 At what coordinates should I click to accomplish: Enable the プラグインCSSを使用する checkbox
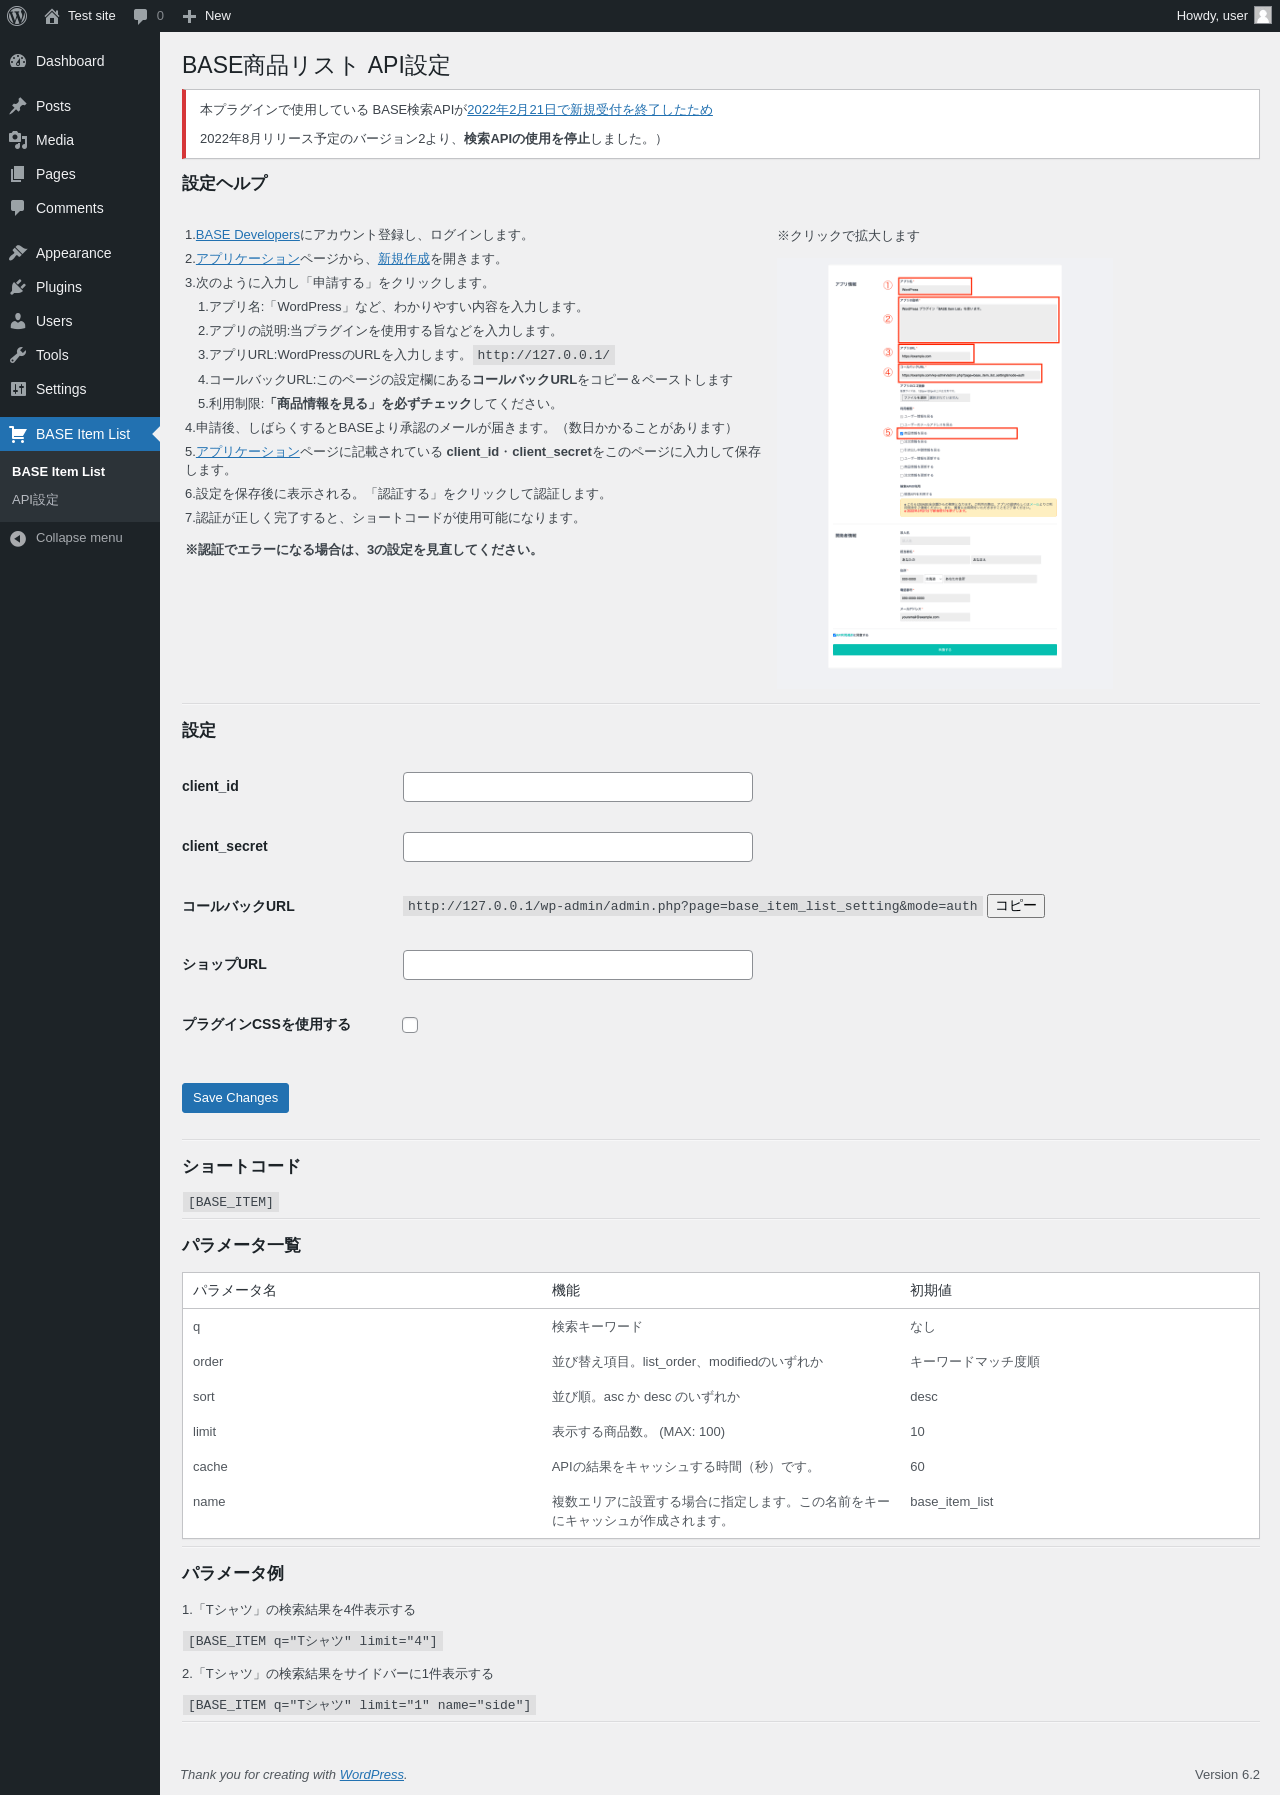410,1025
